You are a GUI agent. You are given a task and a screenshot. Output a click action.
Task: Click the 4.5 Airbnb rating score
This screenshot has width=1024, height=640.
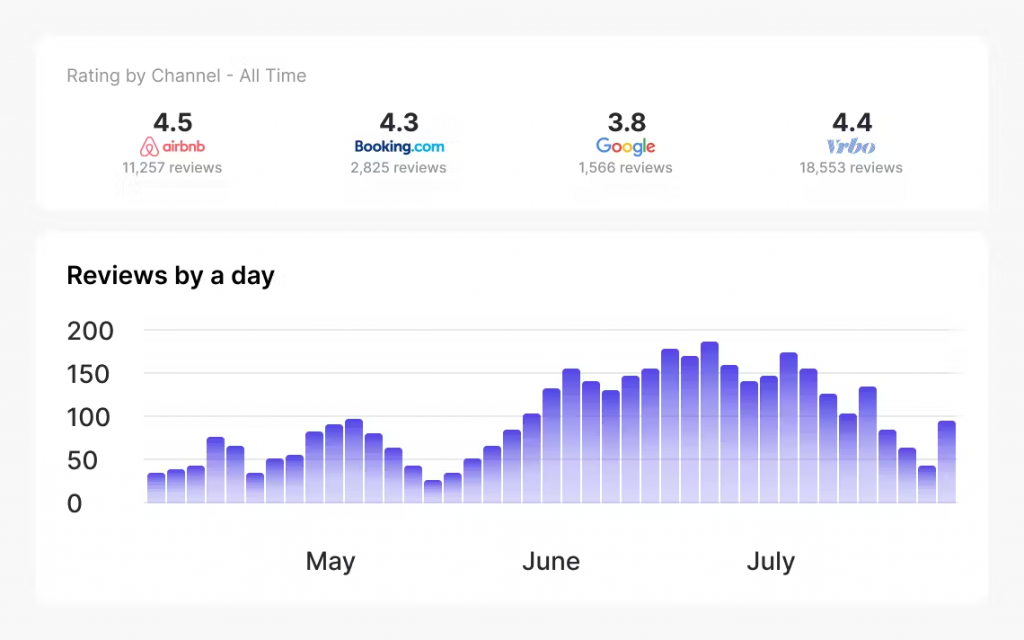(172, 122)
